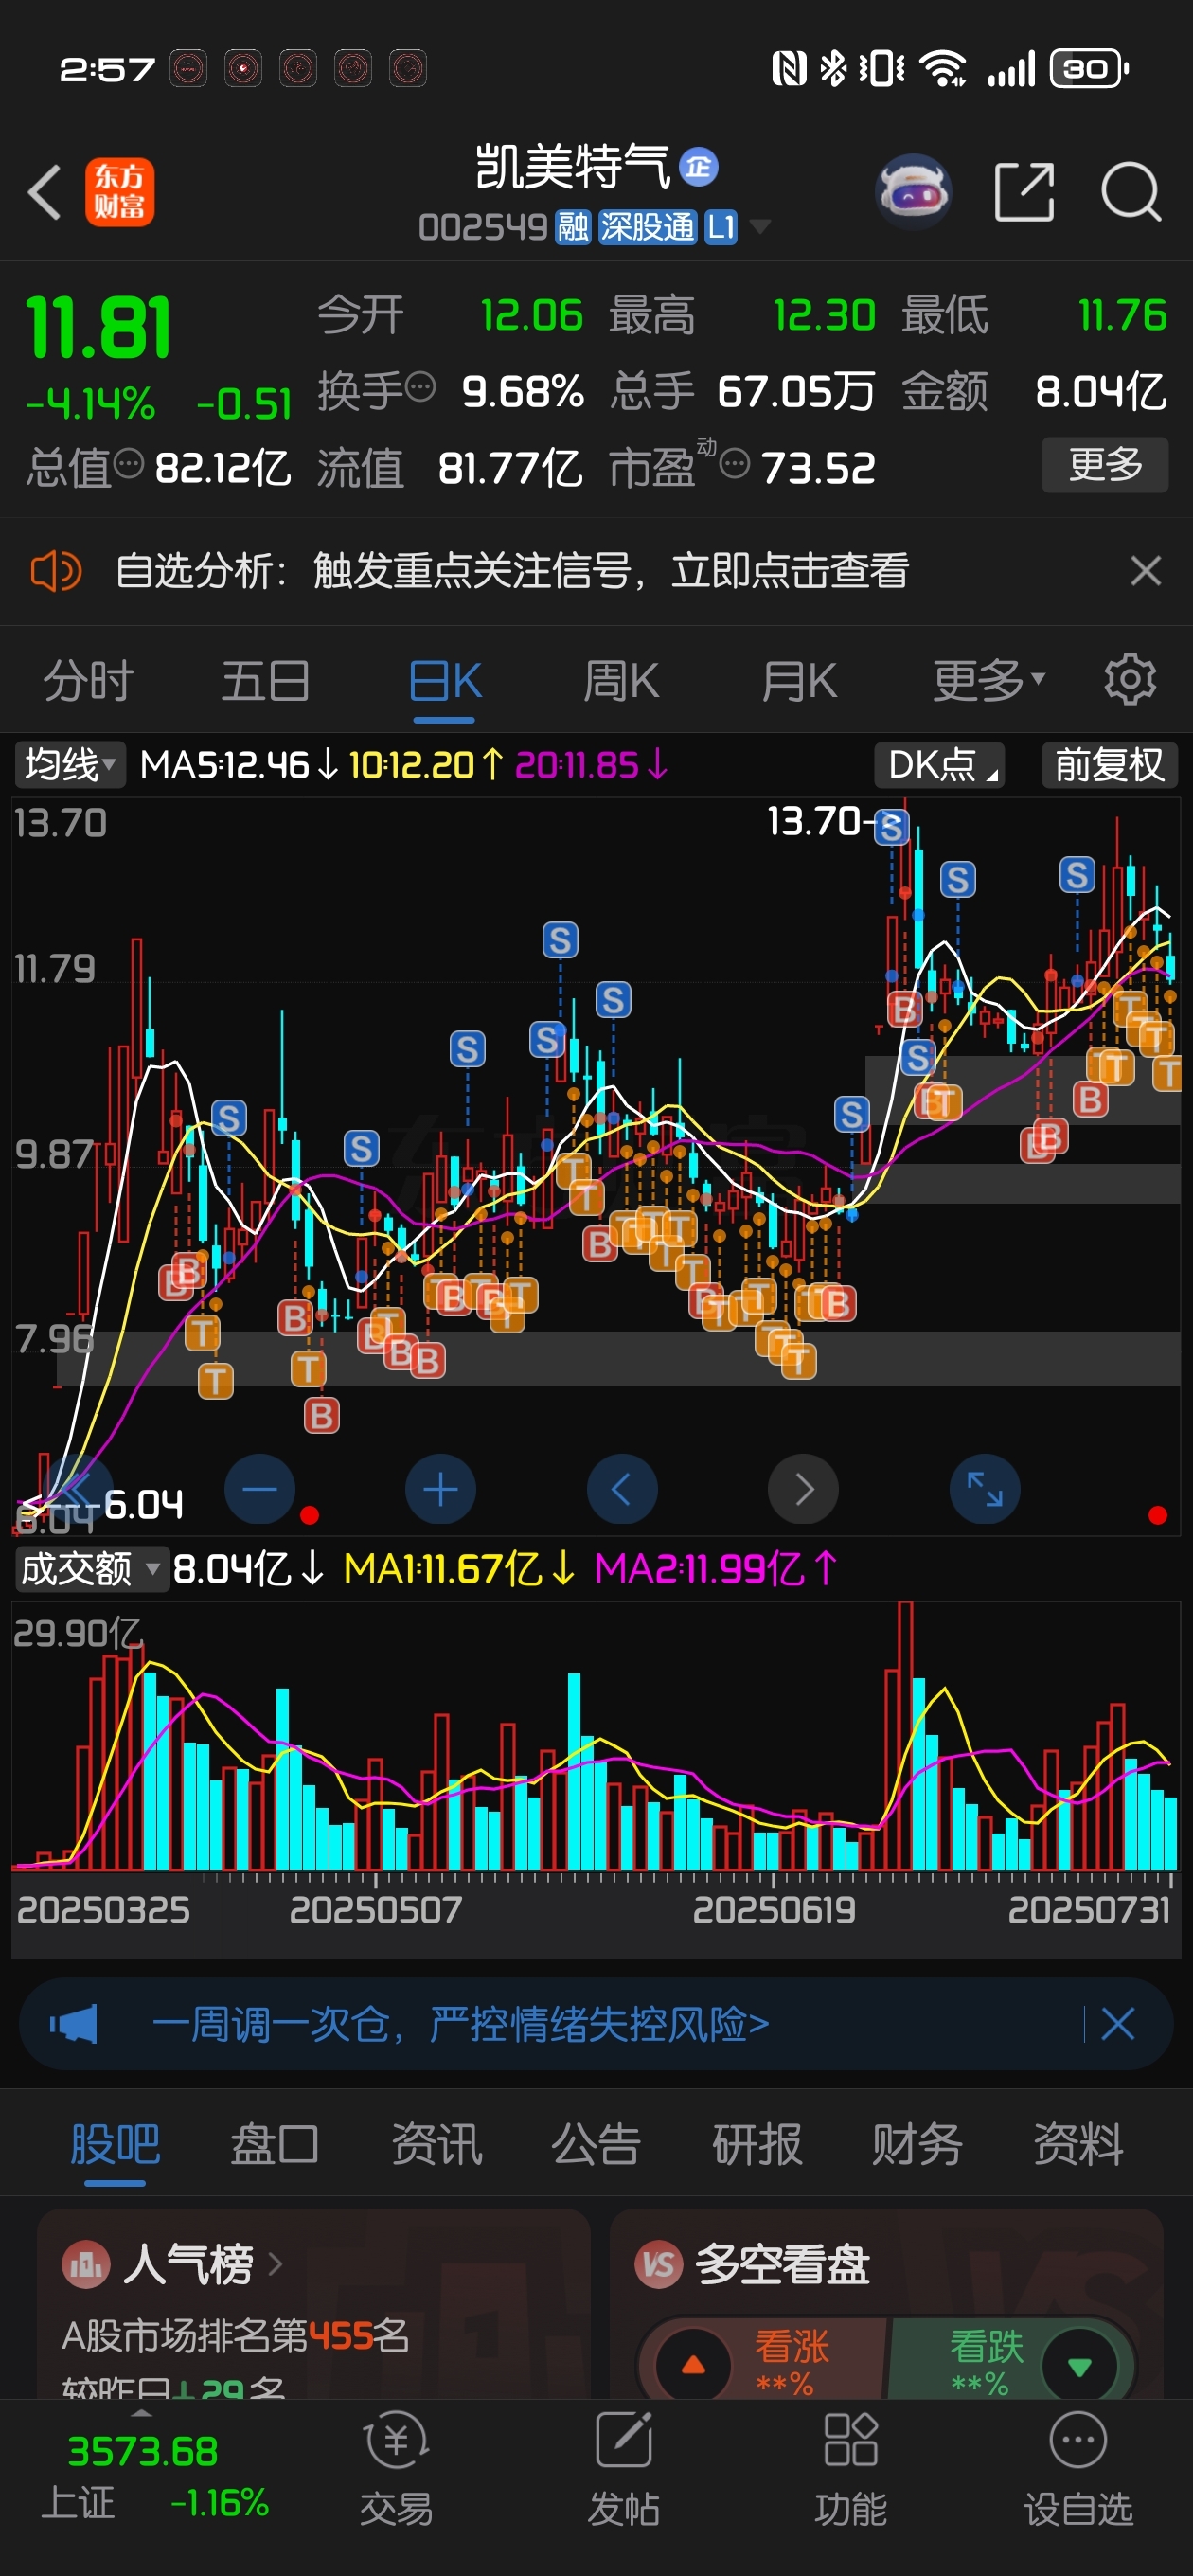
Task: Tap the 人气榜 ranking icon
Action: pos(86,2264)
